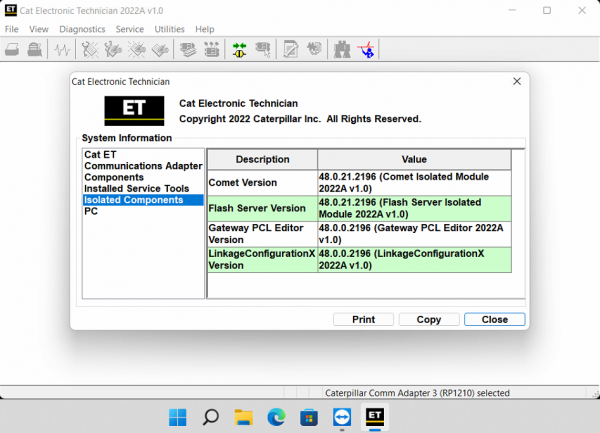The image size is (600, 433).
Task: Click the Close button in dialog
Action: point(495,319)
